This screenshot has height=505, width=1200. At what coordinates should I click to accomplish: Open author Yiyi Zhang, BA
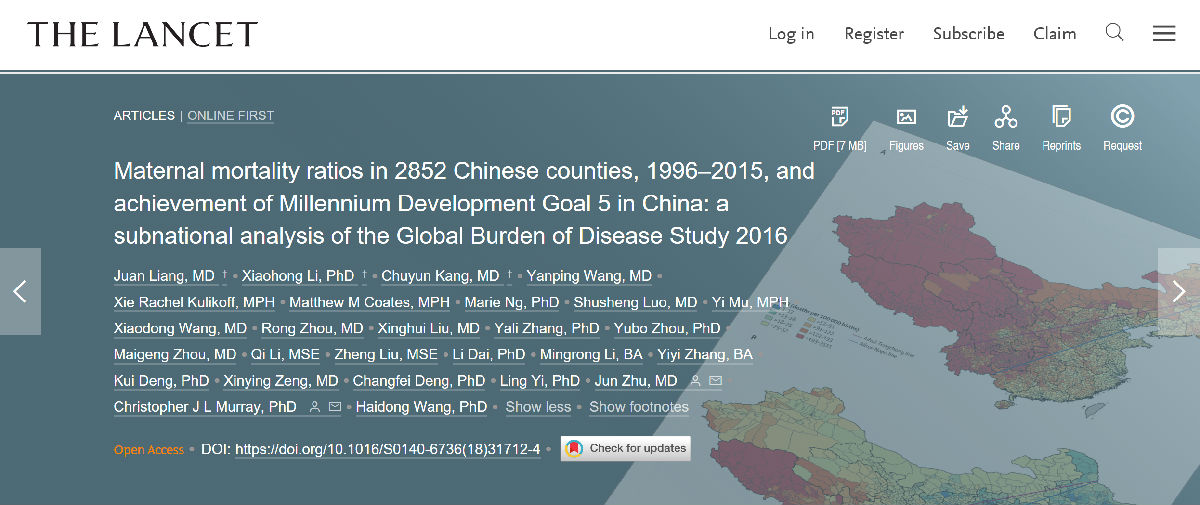point(705,355)
